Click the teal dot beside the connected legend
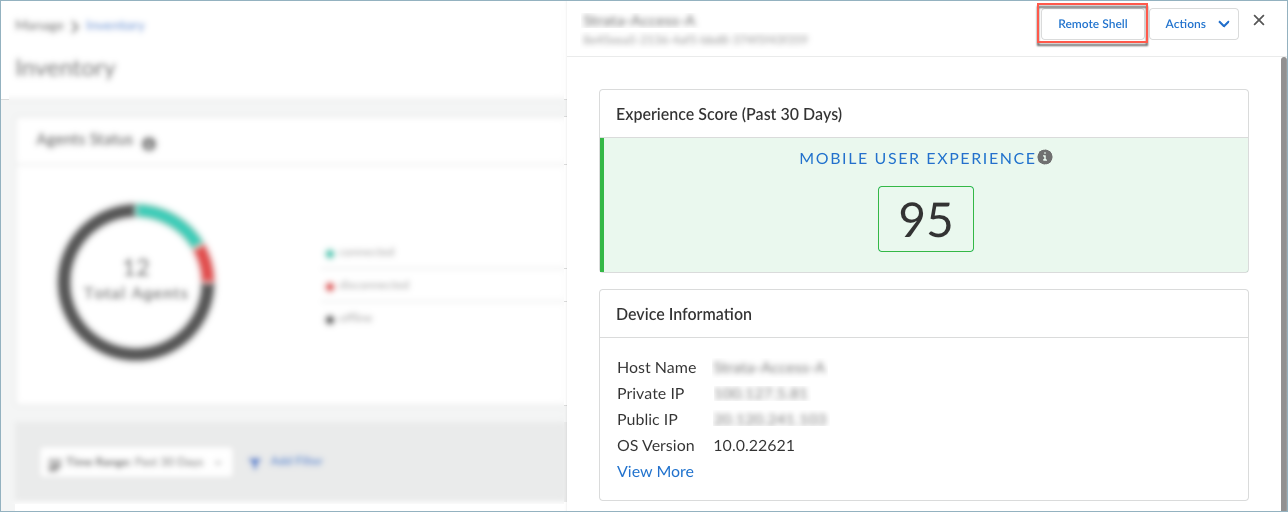Screen dimensions: 1288x512 (329, 254)
